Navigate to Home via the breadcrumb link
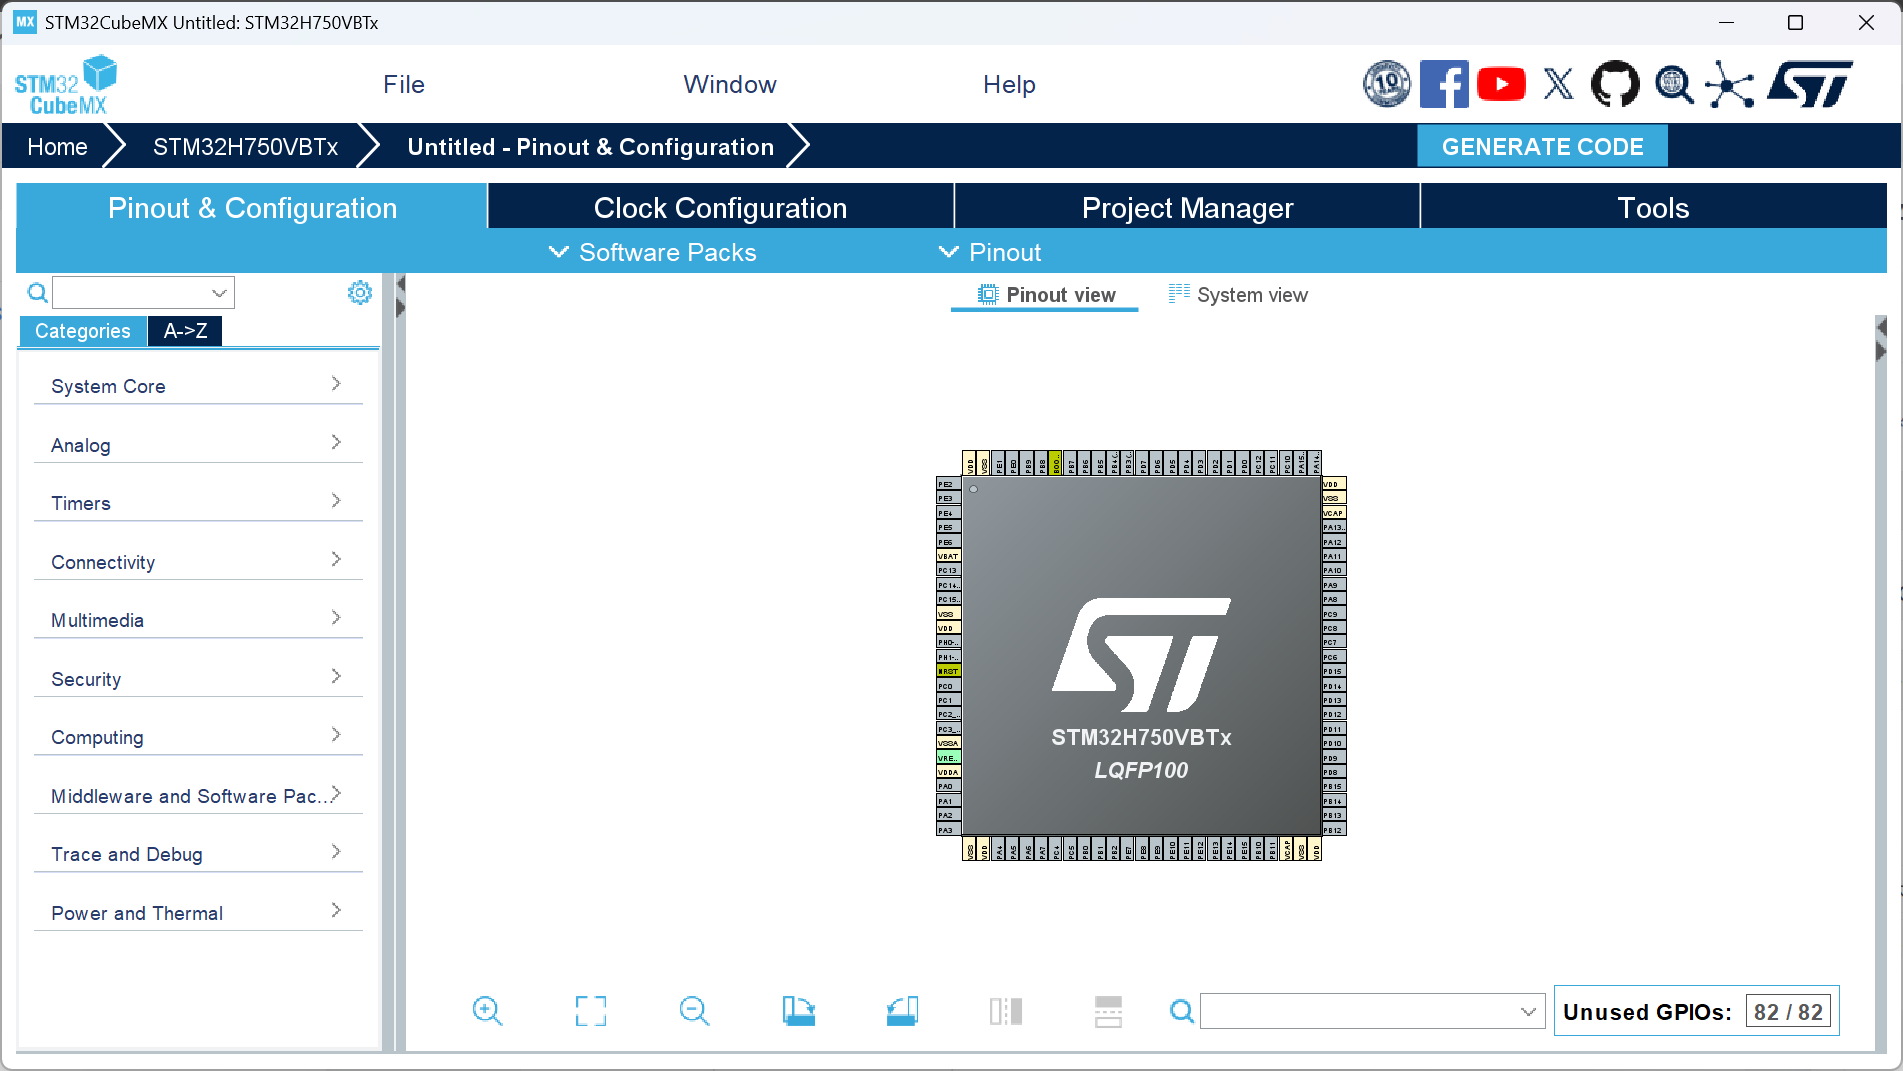The width and height of the screenshot is (1903, 1071). pos(57,146)
